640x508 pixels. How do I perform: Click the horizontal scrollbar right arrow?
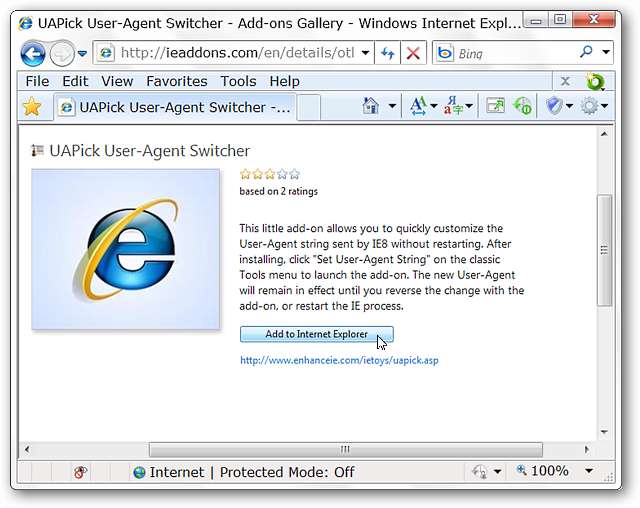[587, 450]
